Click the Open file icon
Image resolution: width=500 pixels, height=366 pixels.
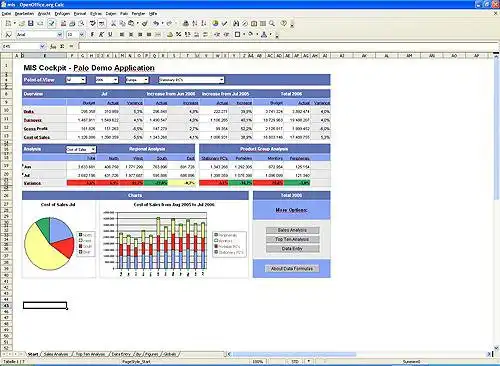(x=22, y=23)
